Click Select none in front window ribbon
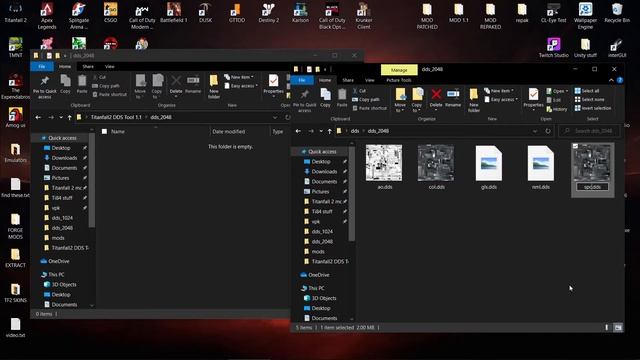Viewport: 640px width, 360px height. 589,99
